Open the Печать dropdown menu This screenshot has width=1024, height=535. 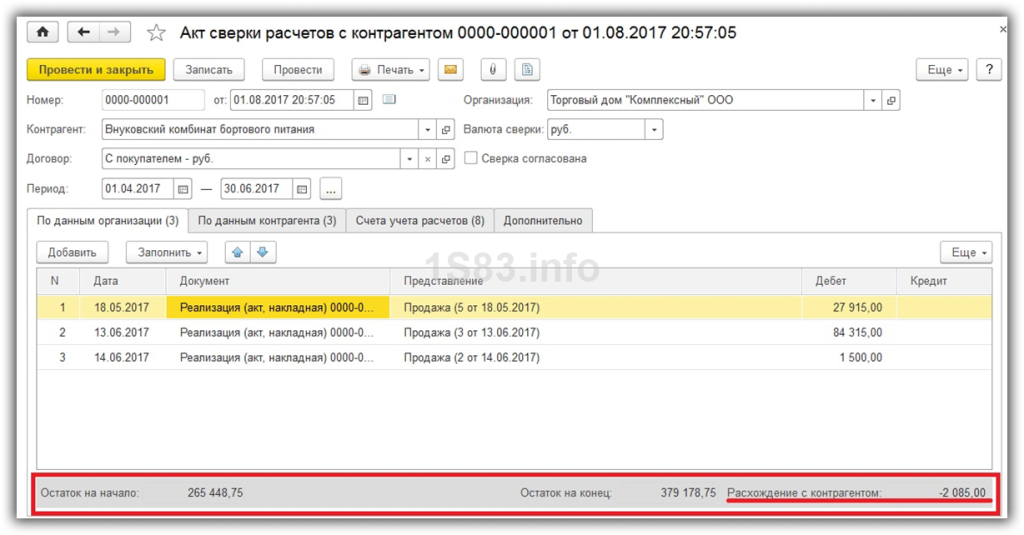point(392,70)
